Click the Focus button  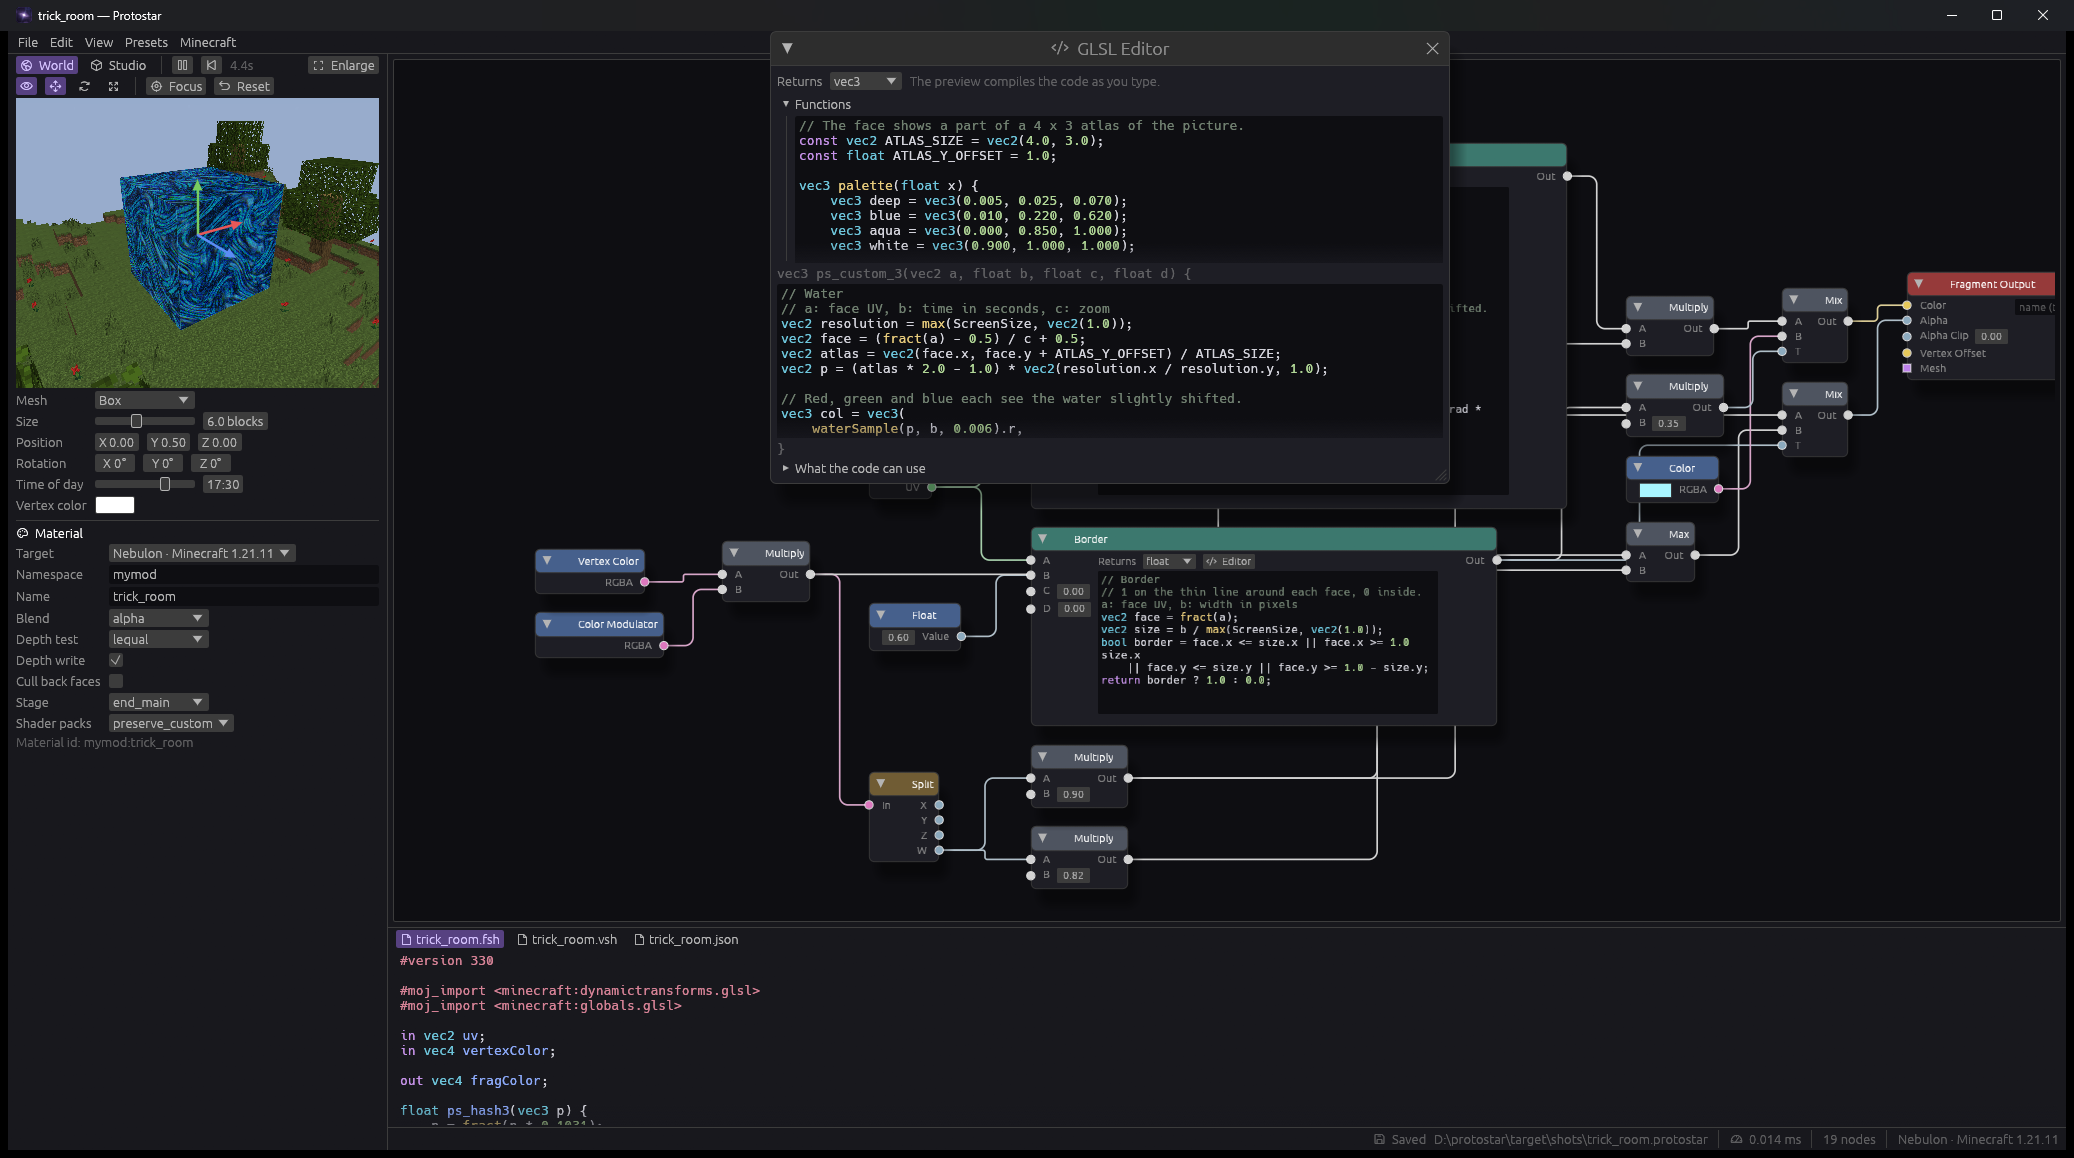[176, 86]
